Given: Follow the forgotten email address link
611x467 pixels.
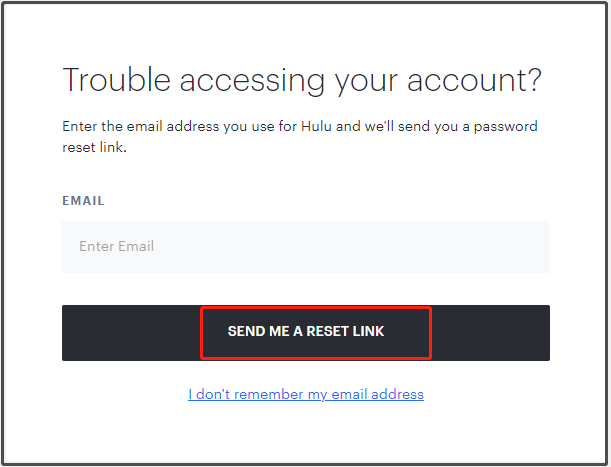Looking at the screenshot, I should (306, 394).
